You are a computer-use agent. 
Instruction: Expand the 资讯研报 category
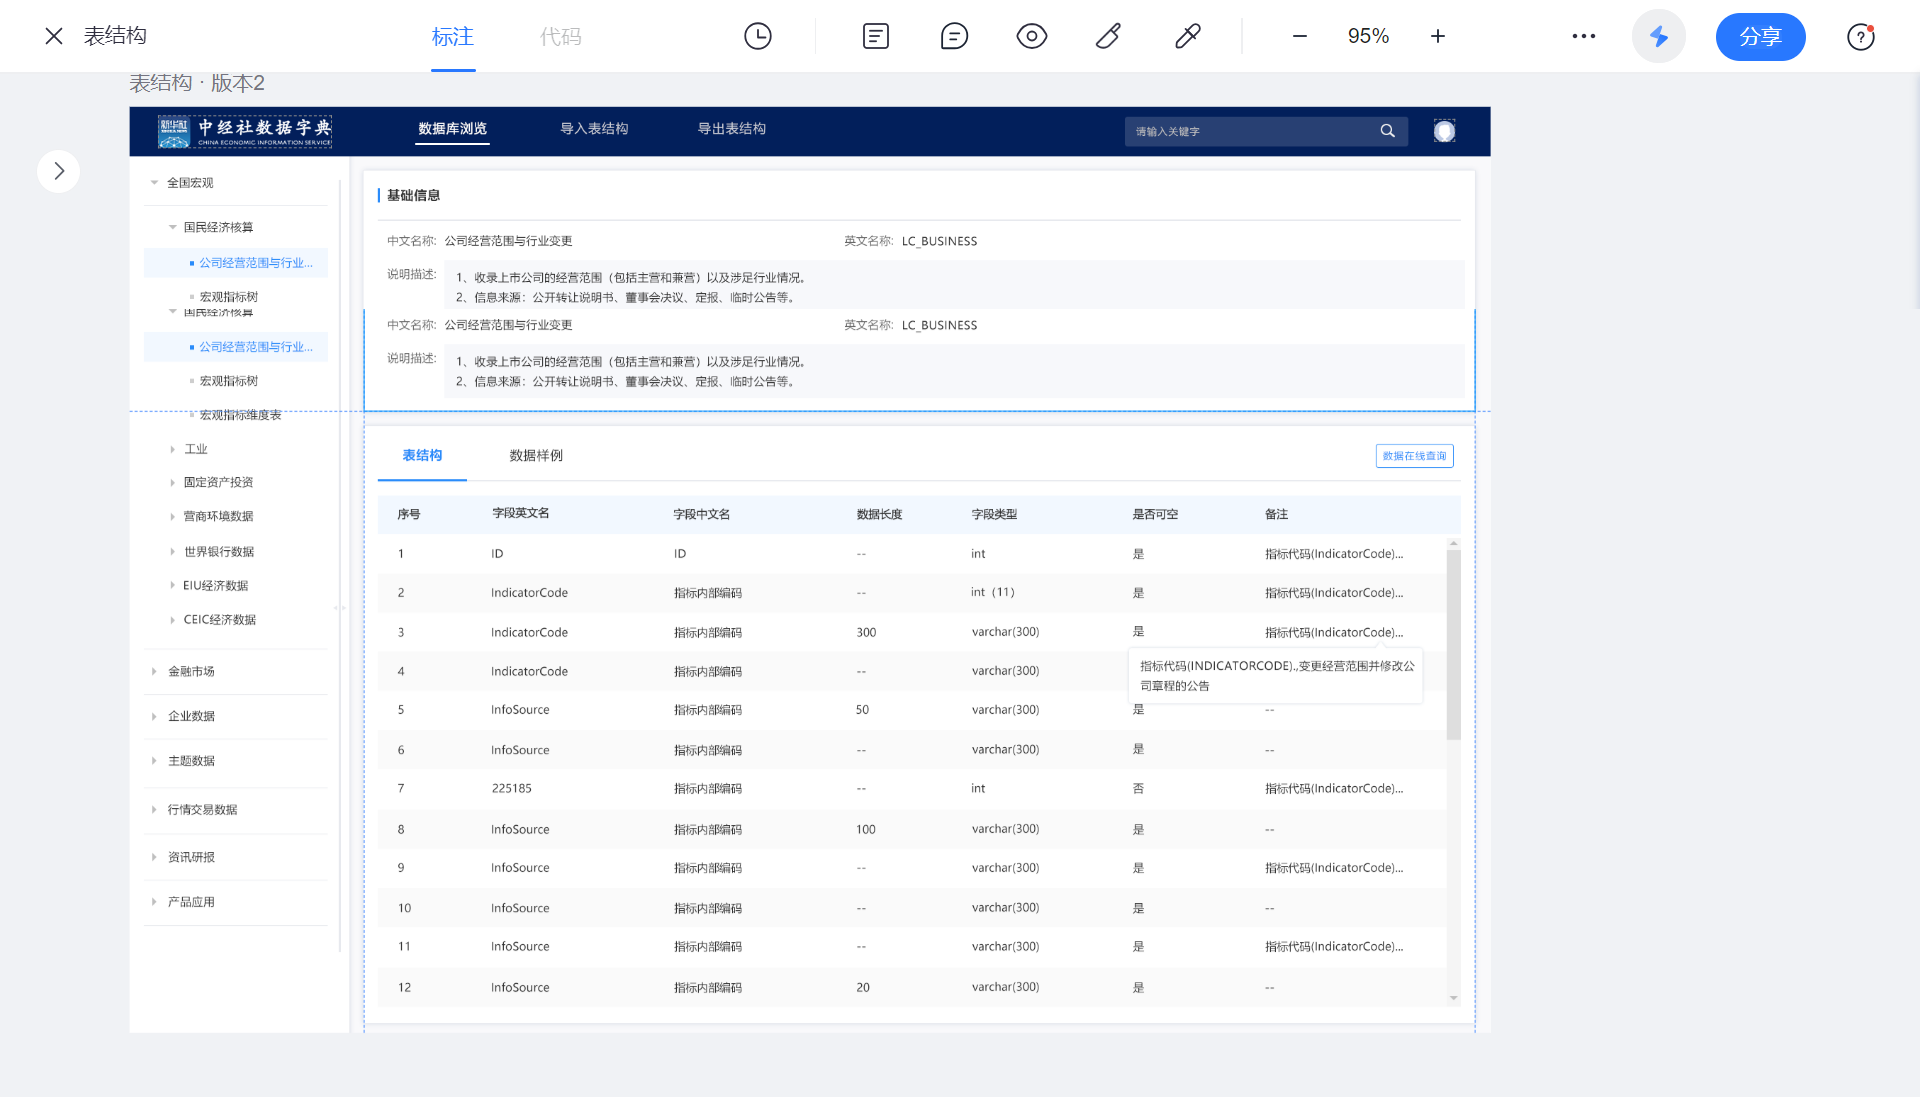(154, 857)
